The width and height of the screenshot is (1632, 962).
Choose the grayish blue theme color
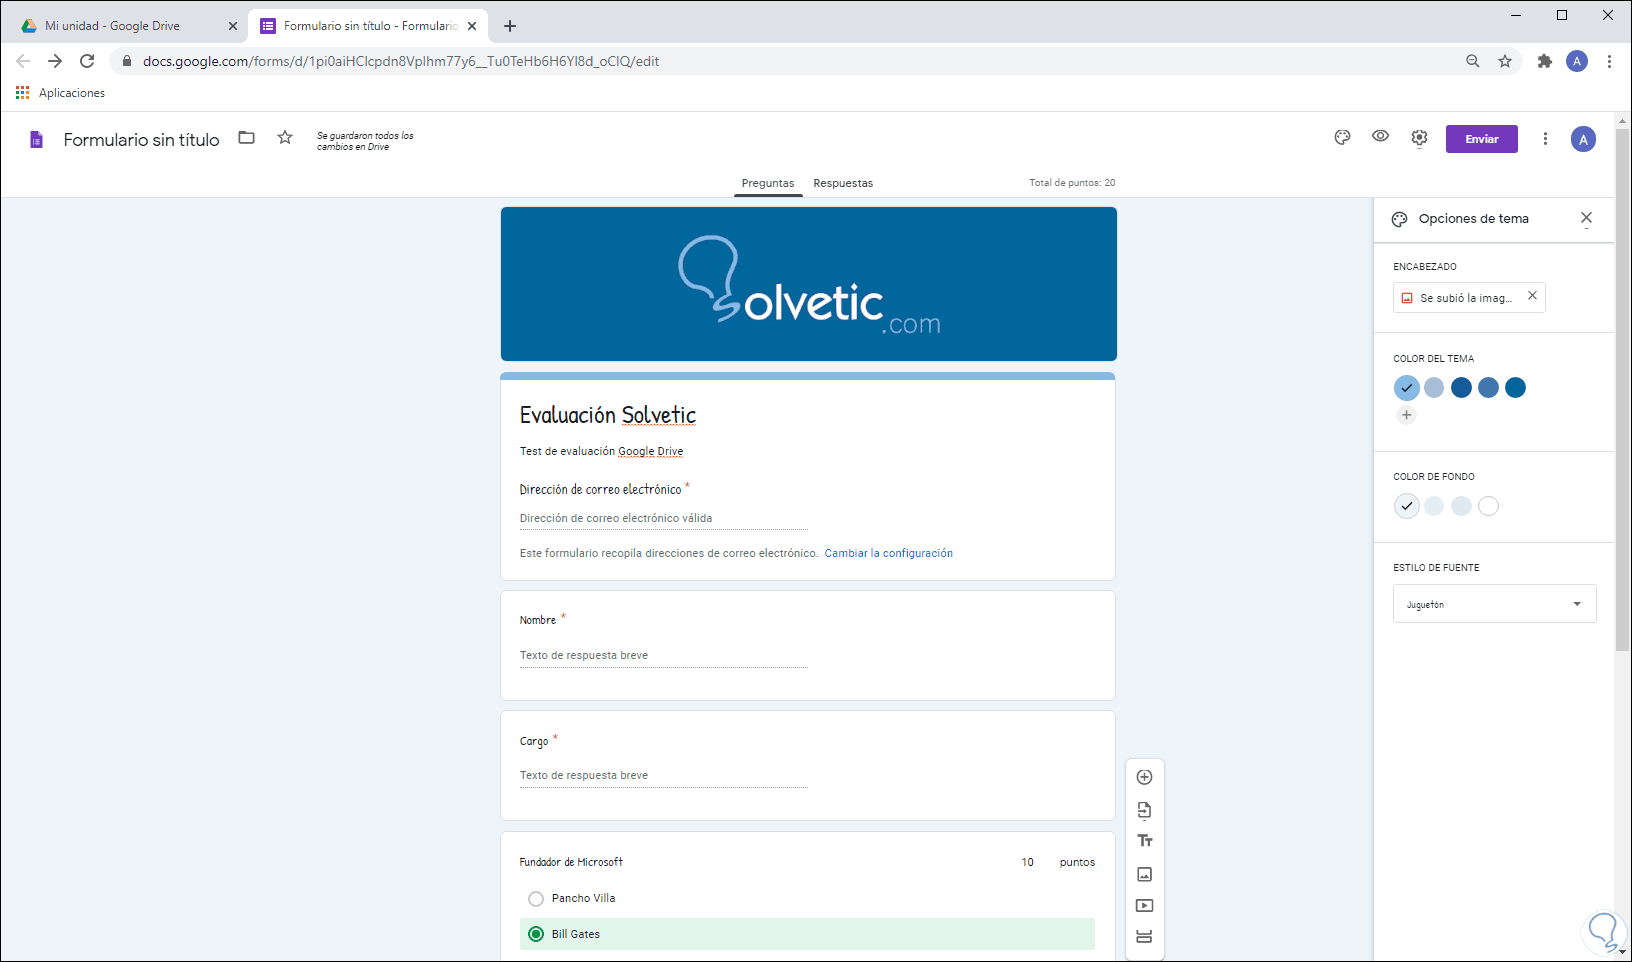click(1434, 388)
